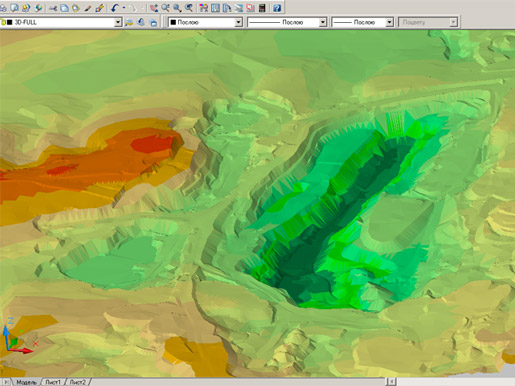Click the Zoom Previous icon

189,8
